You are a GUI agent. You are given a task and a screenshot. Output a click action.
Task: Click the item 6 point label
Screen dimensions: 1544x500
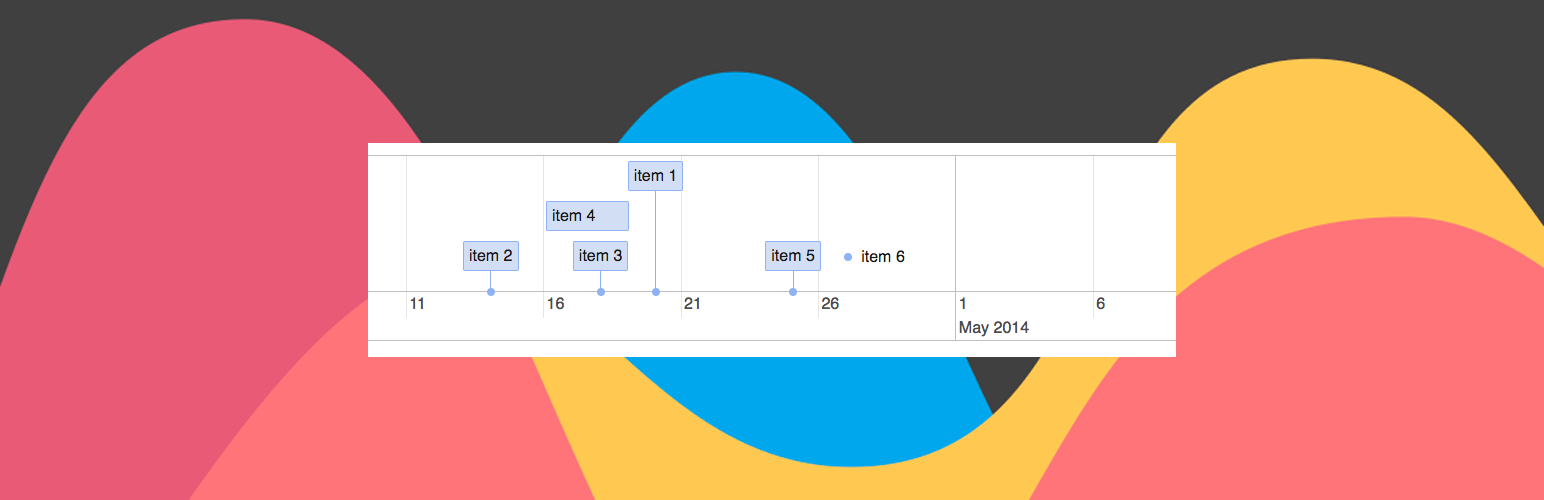click(883, 257)
